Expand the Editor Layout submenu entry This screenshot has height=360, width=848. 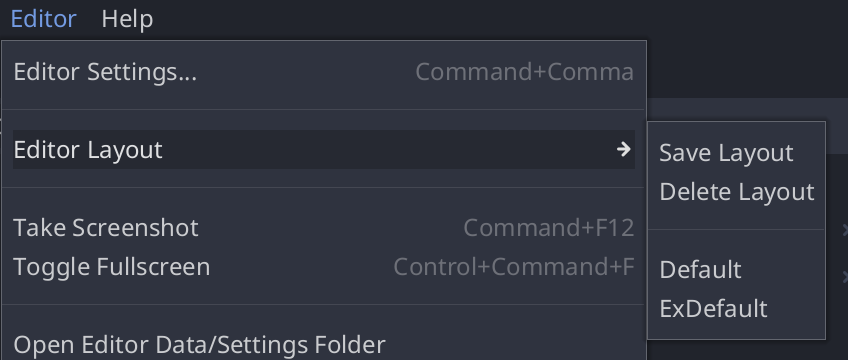coord(323,149)
